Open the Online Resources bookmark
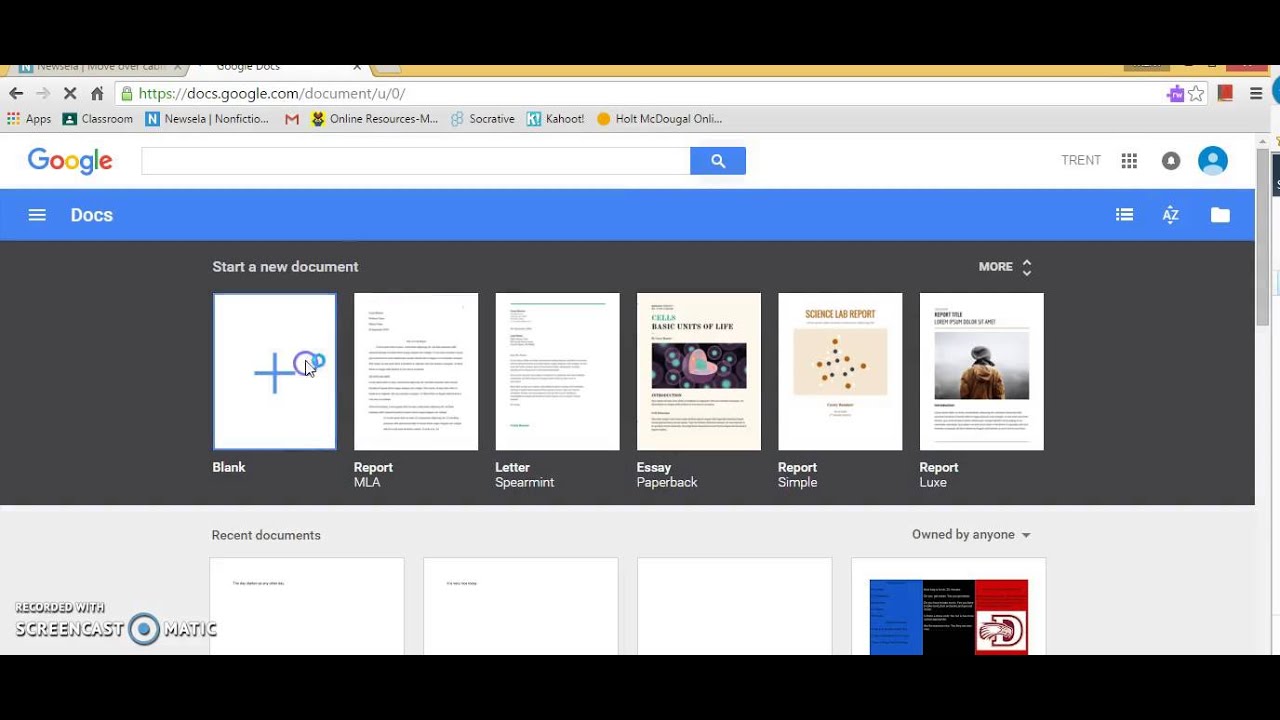This screenshot has width=1280, height=720. (x=375, y=118)
